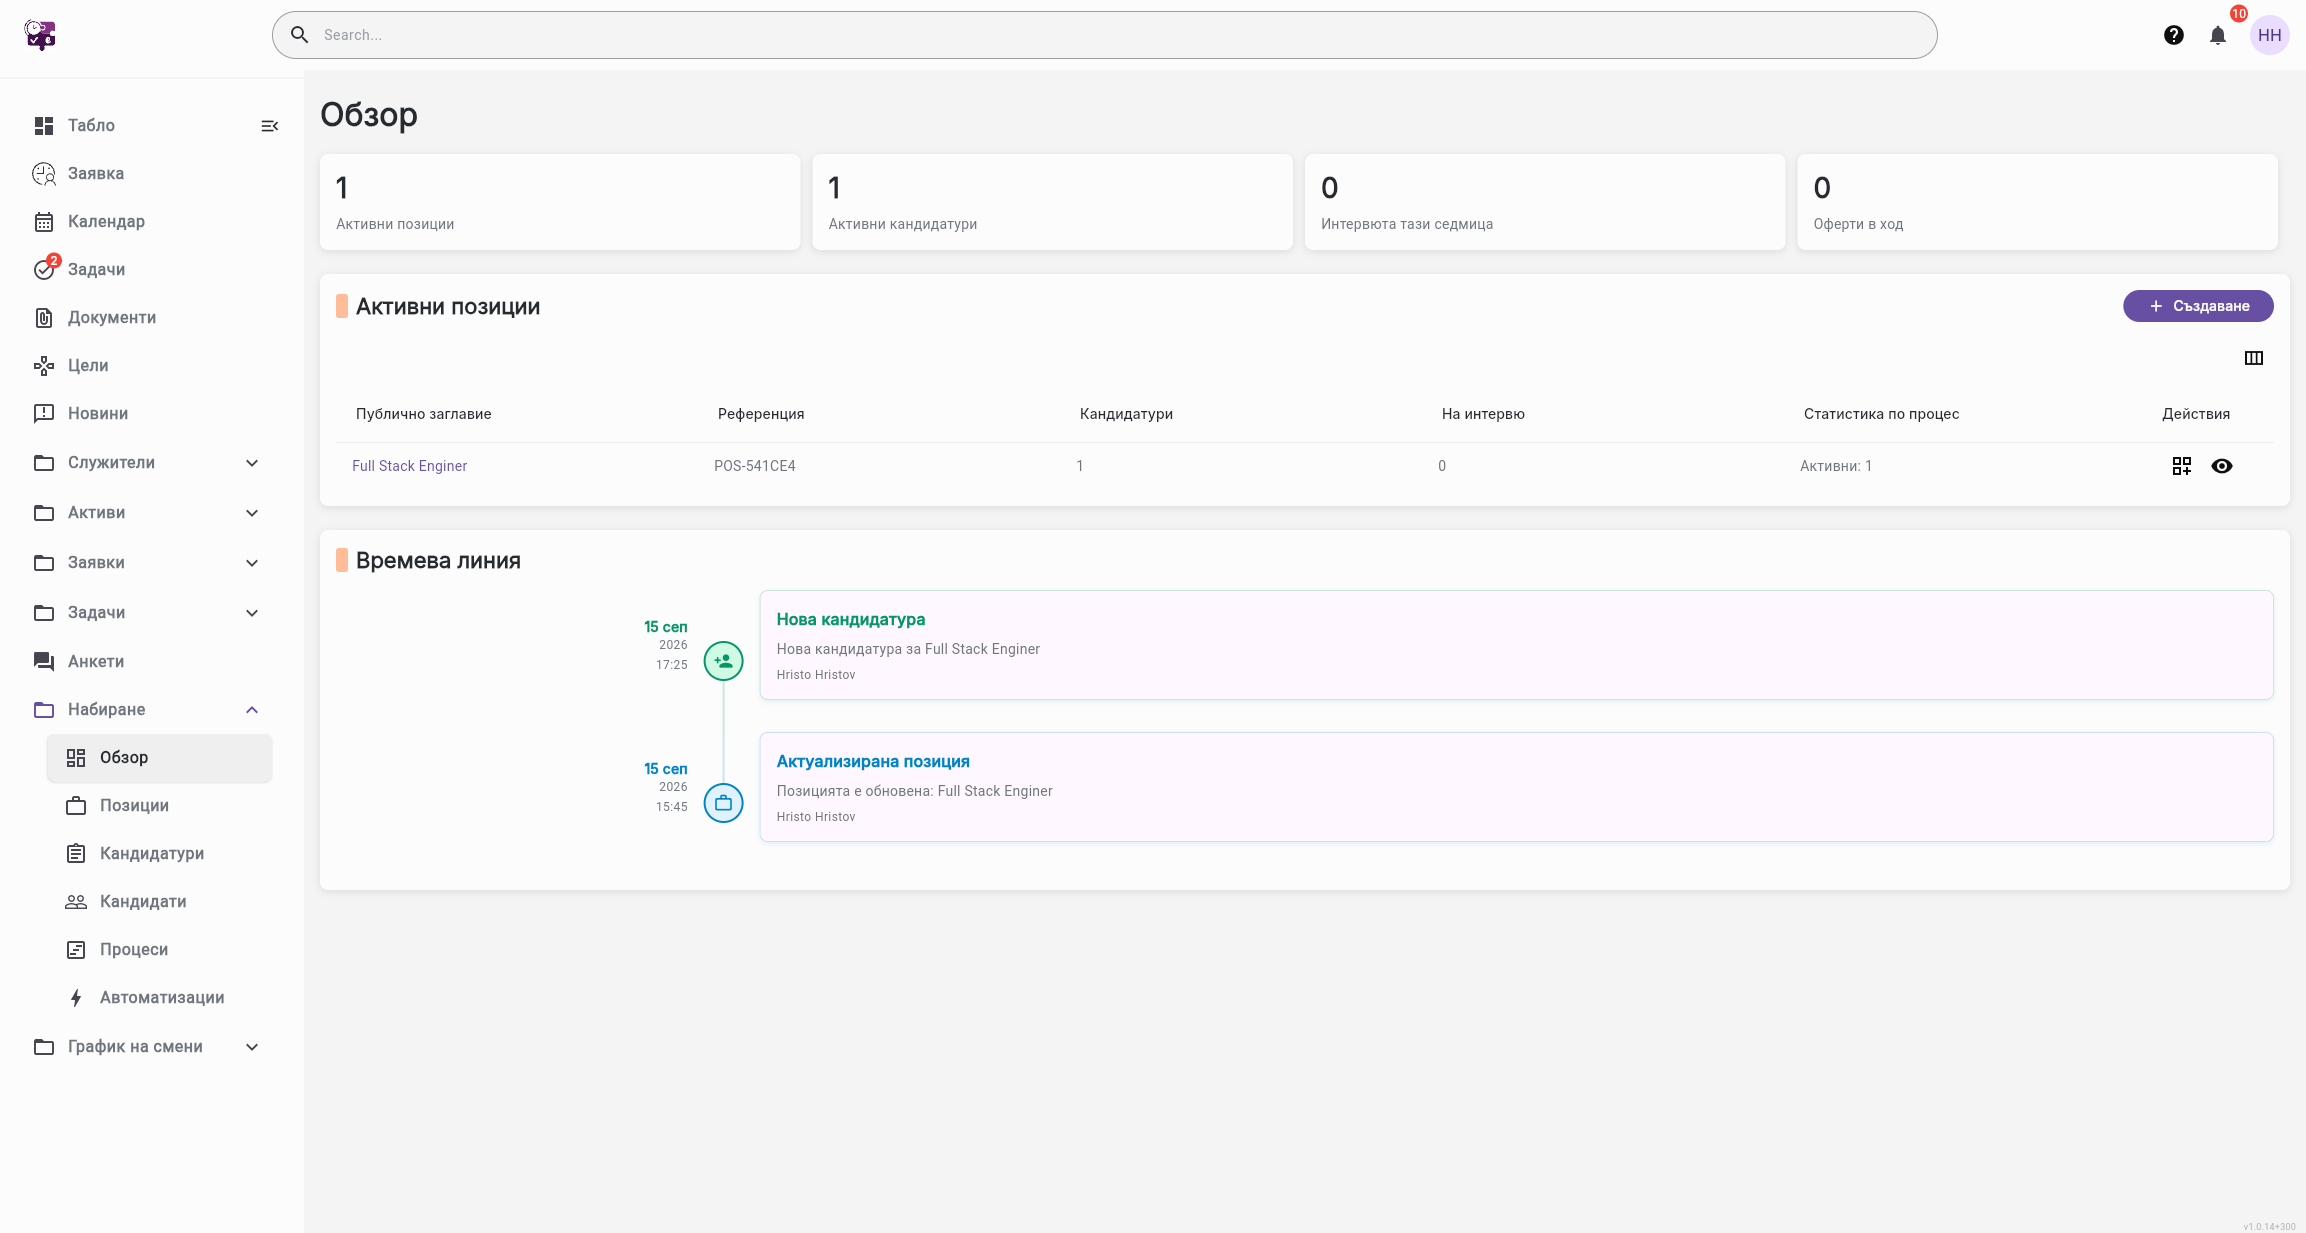Collapse the Набиране section chevron
The height and width of the screenshot is (1233, 2306).
[252, 710]
